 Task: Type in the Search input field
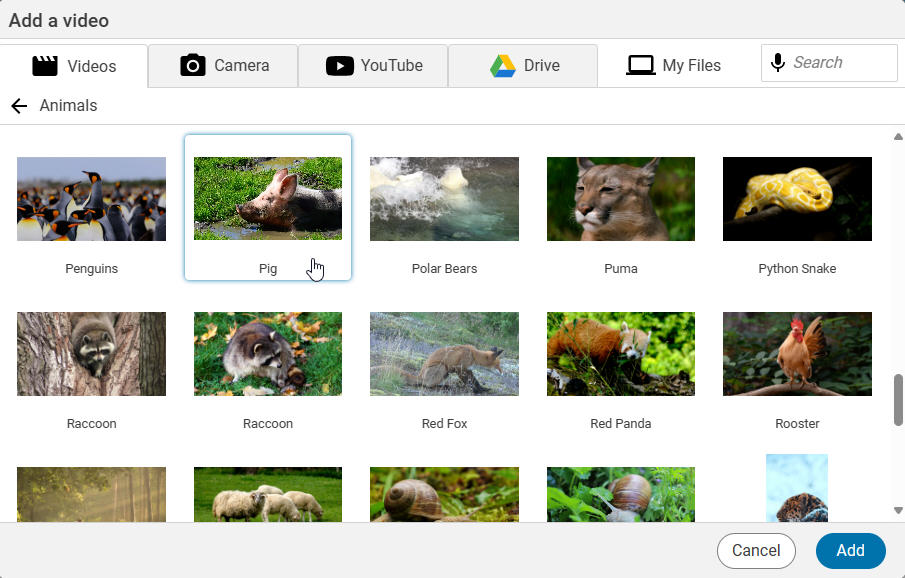pos(840,63)
